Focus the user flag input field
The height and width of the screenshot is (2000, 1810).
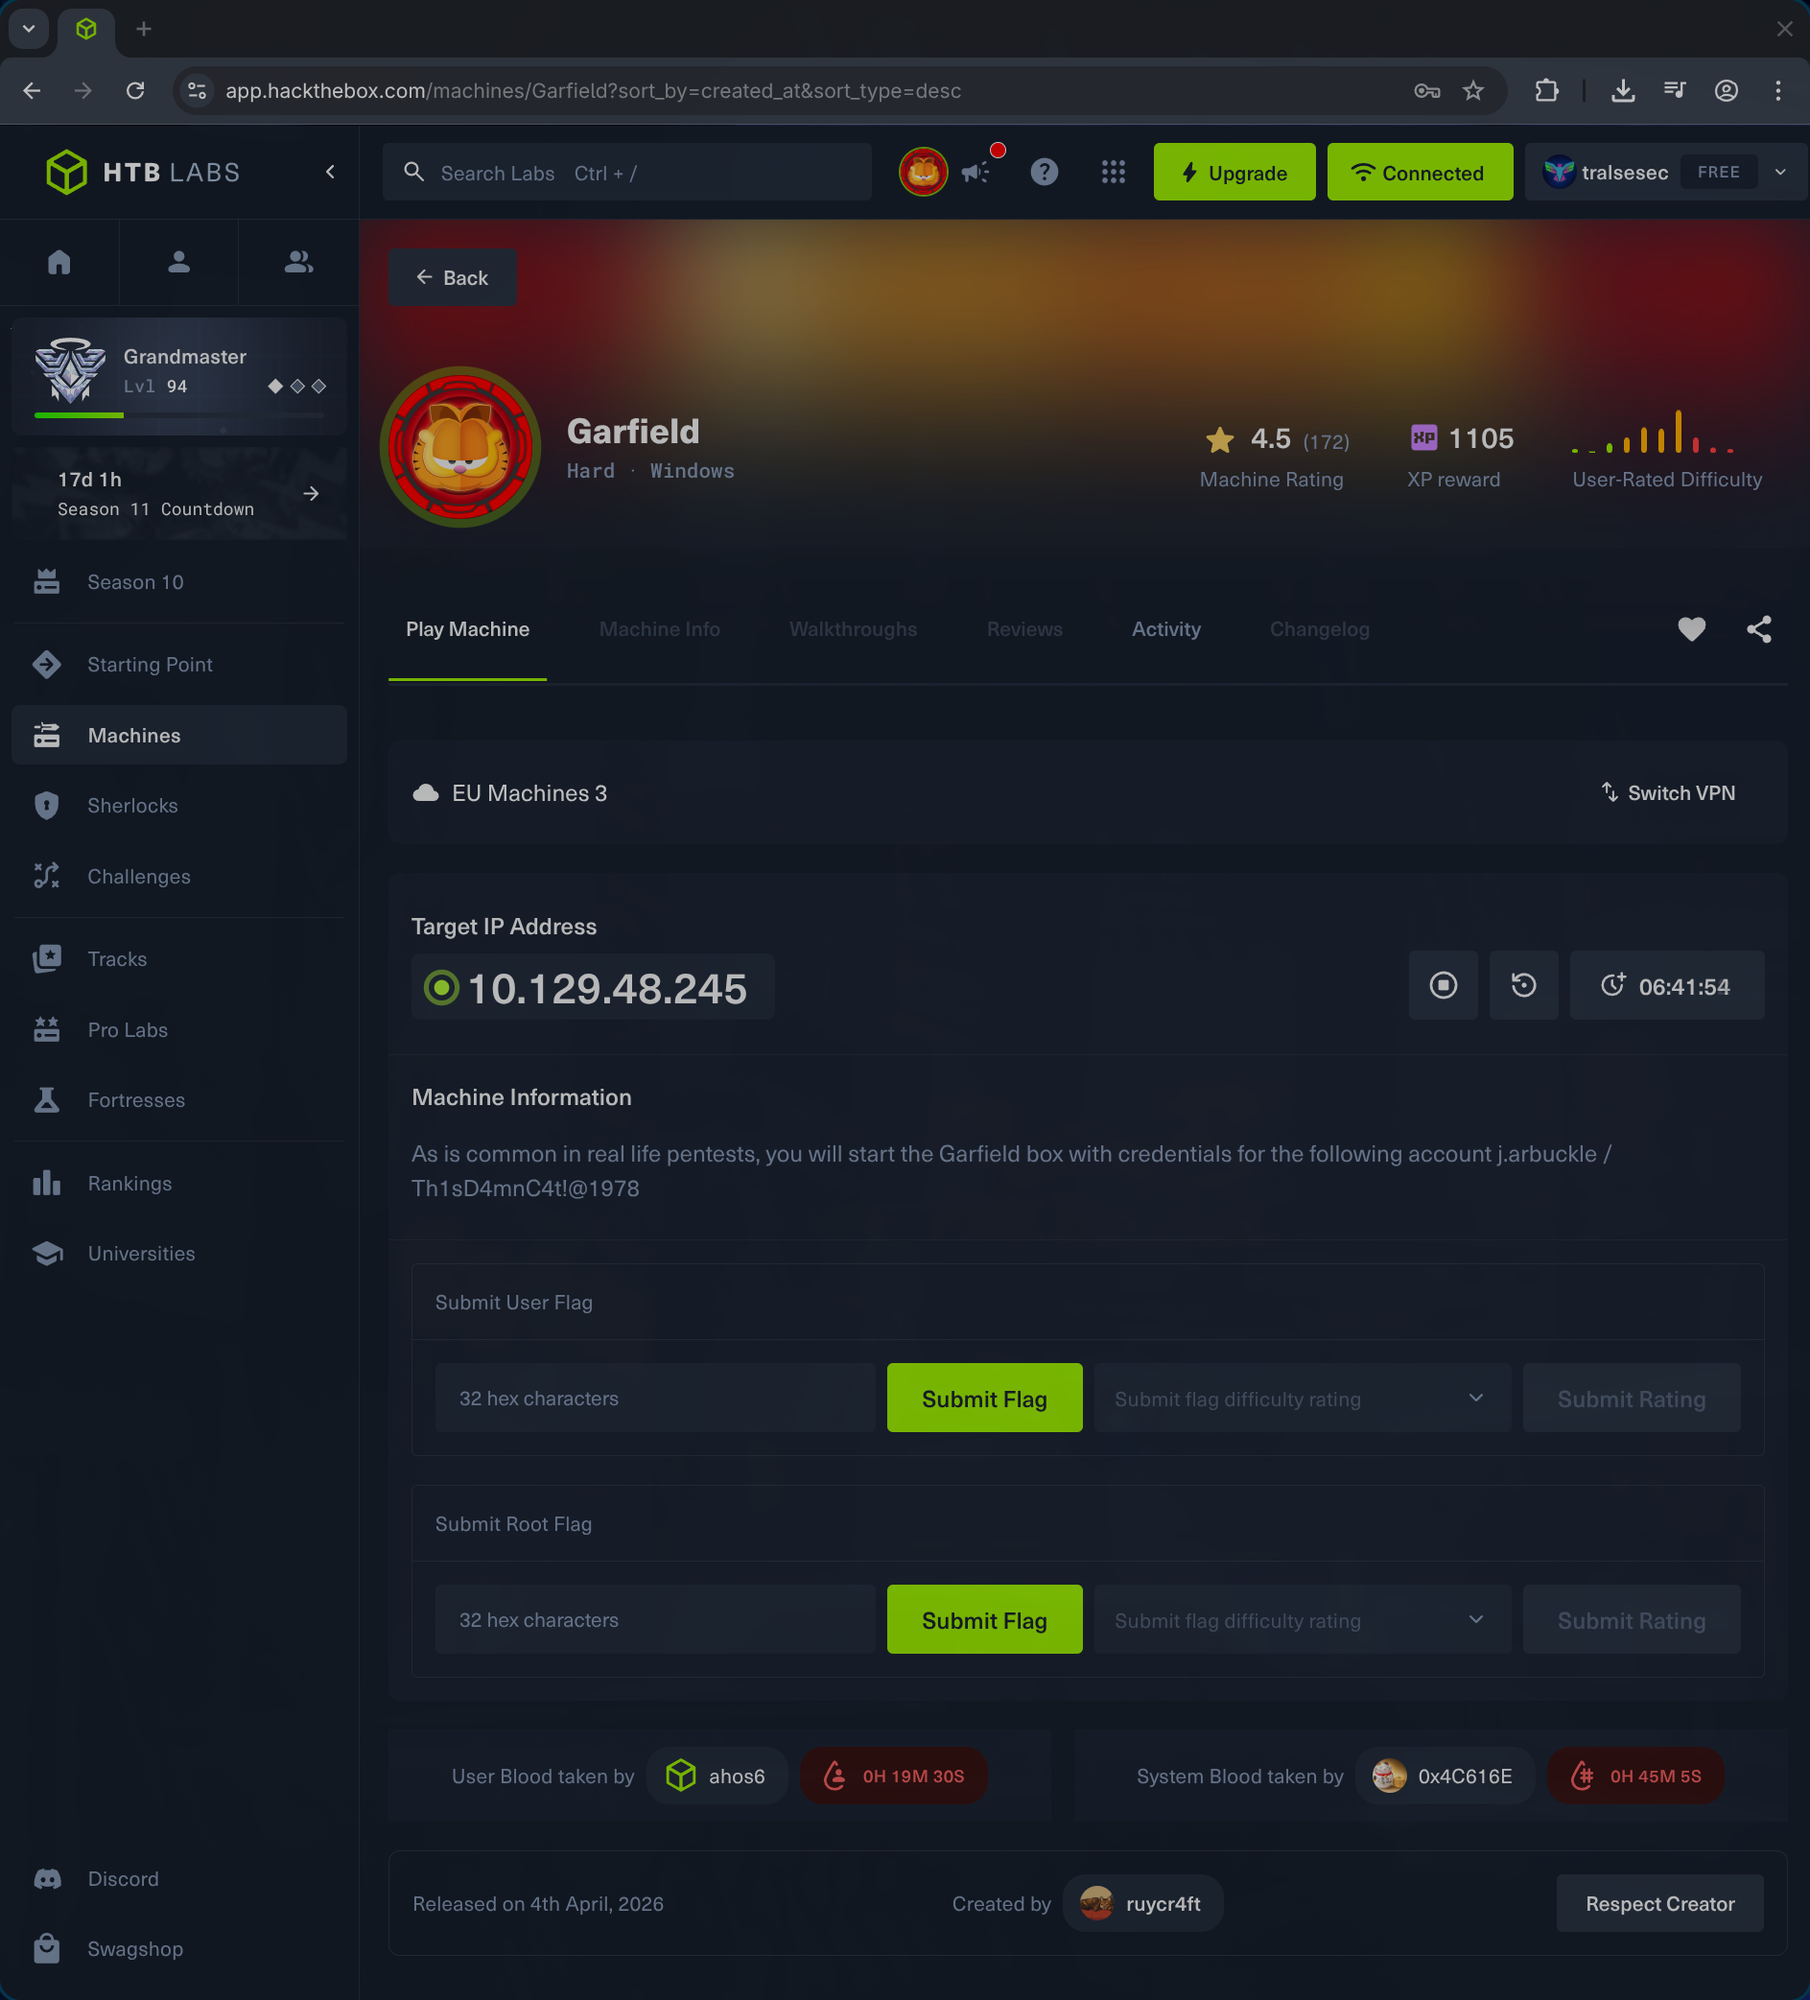(655, 1398)
